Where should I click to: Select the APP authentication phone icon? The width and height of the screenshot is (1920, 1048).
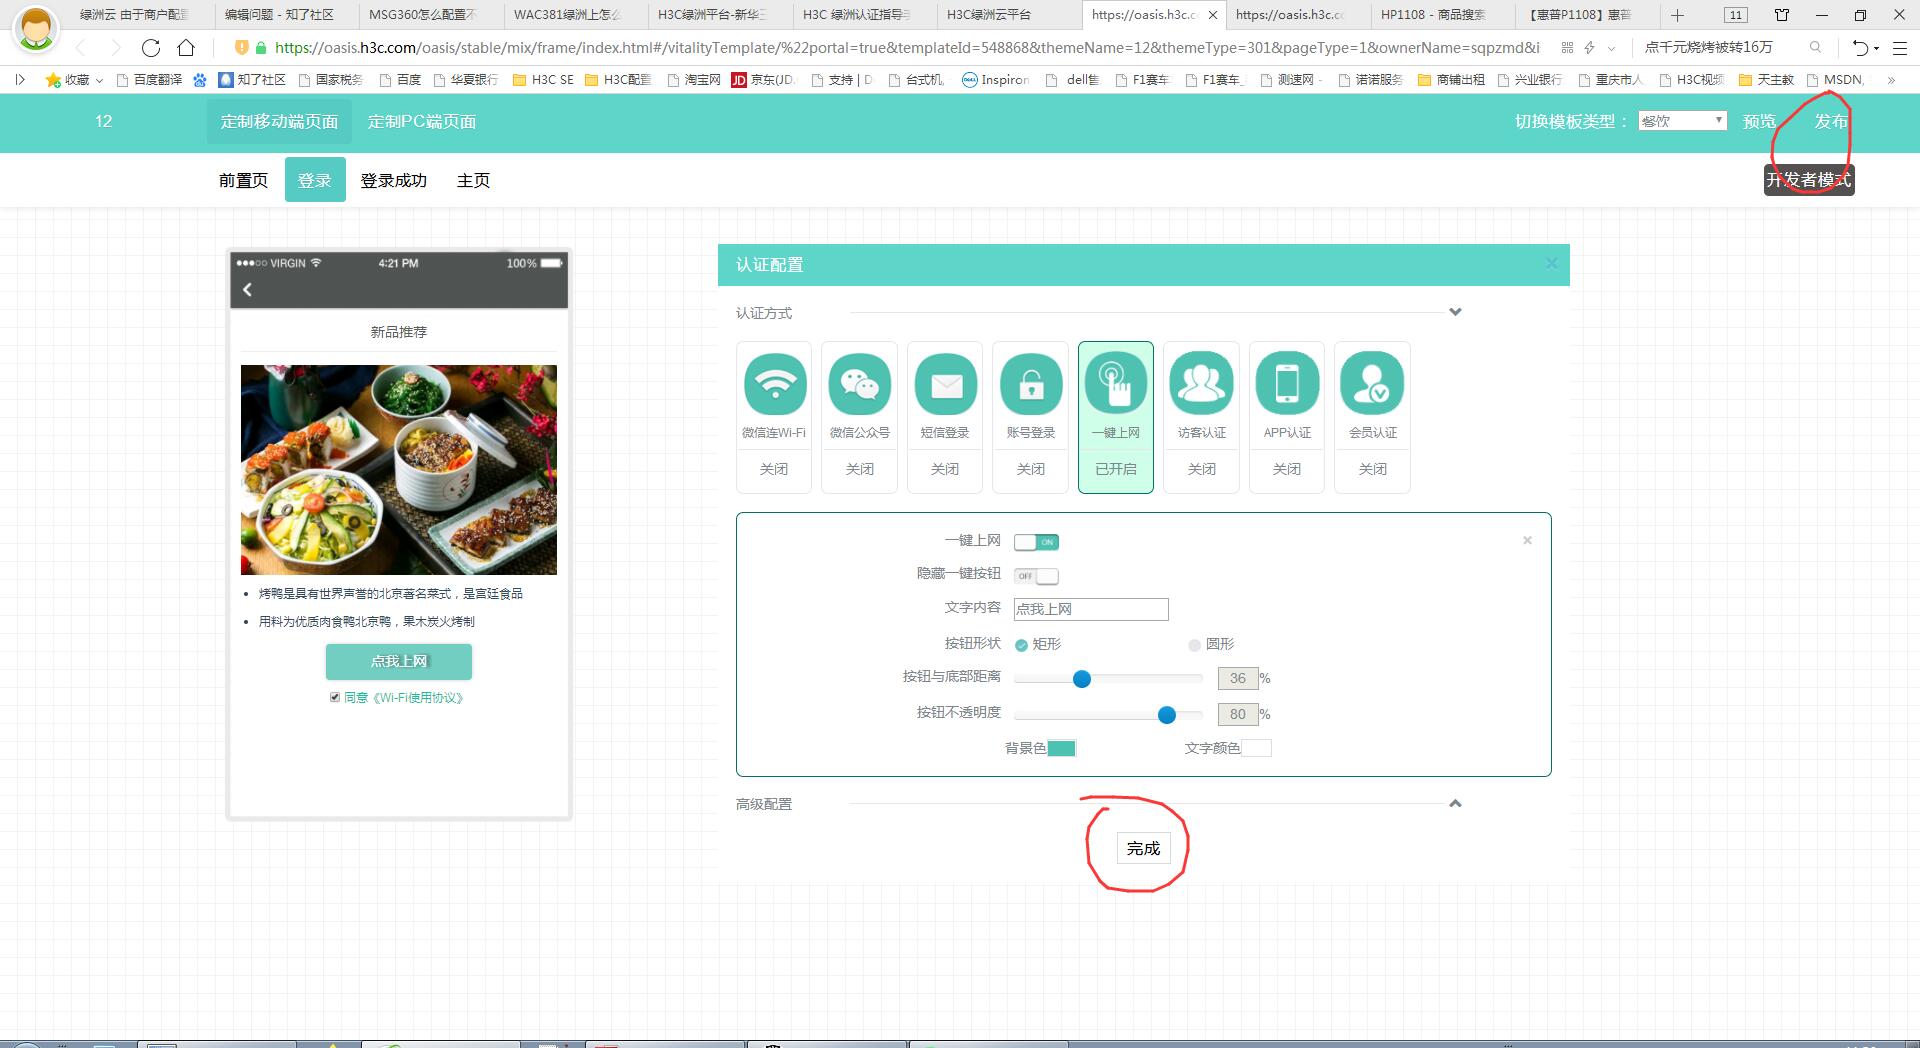(x=1287, y=384)
